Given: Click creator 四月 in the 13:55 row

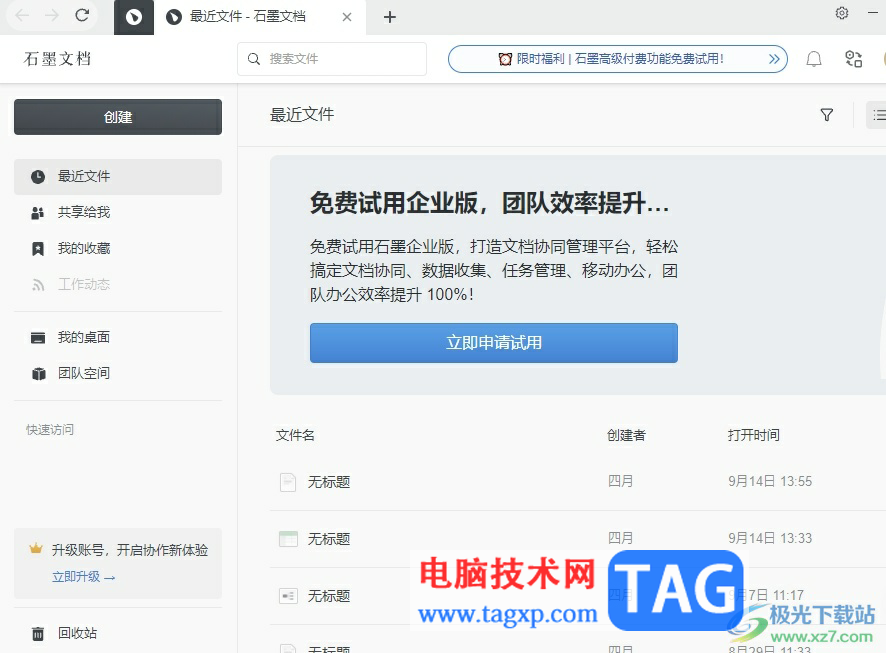Looking at the screenshot, I should click(620, 481).
